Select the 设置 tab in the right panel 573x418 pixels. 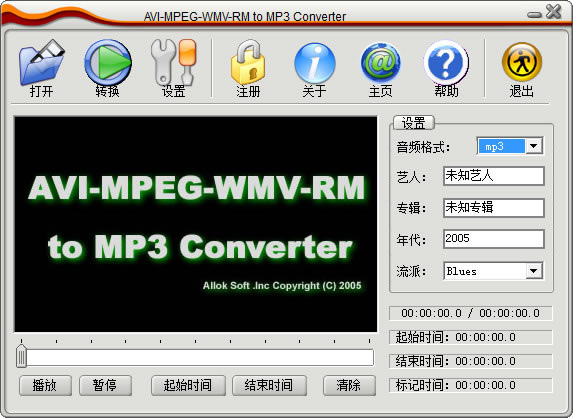pos(413,123)
